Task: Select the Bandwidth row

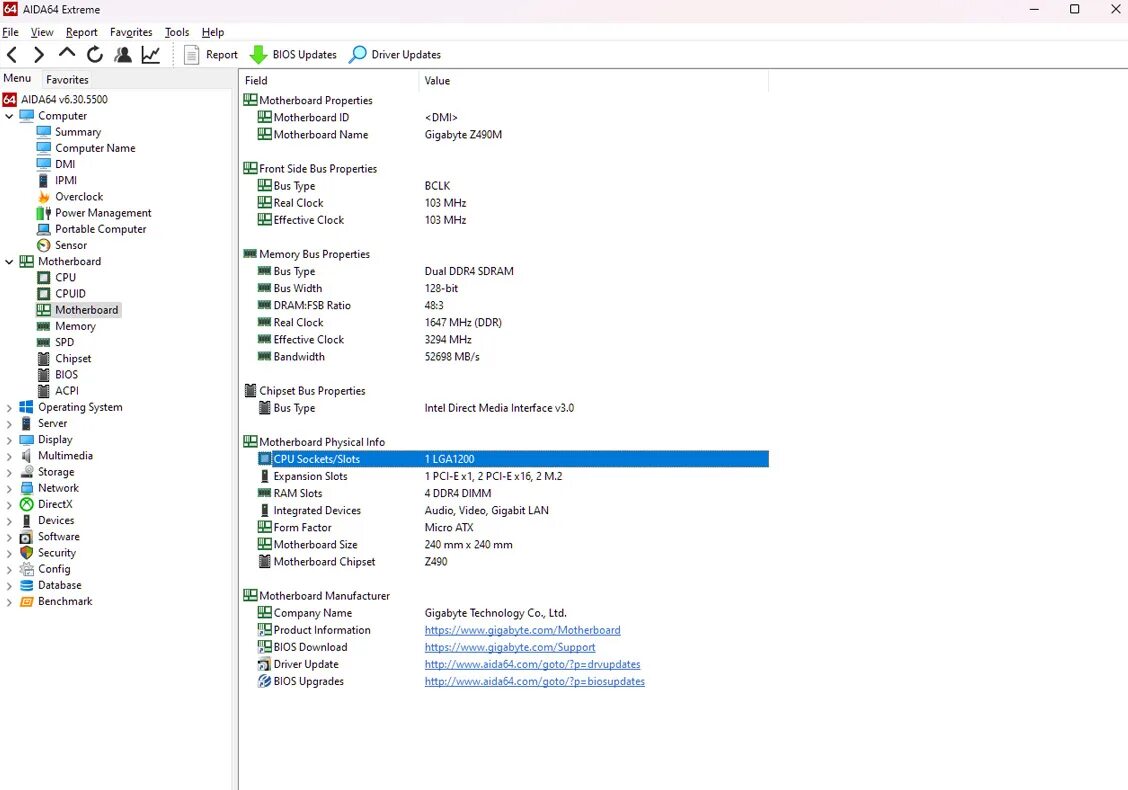Action: tap(513, 357)
